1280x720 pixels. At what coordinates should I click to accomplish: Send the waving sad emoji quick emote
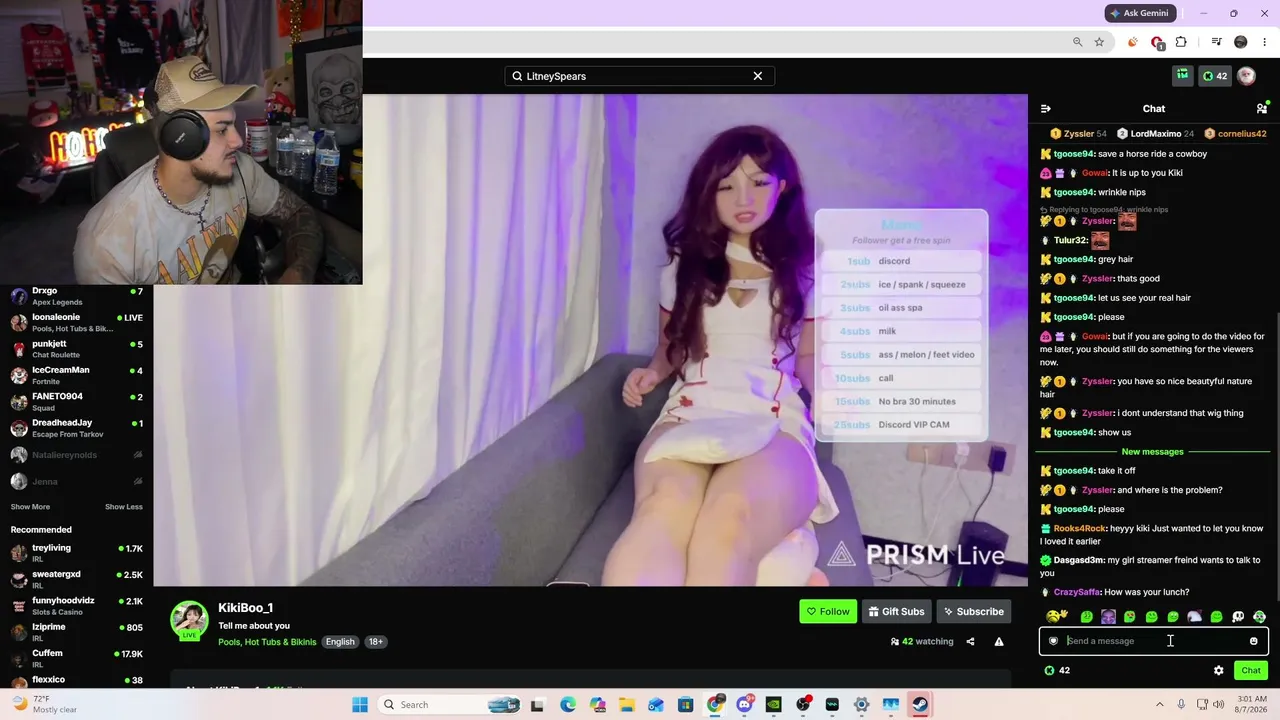click(x=1056, y=616)
